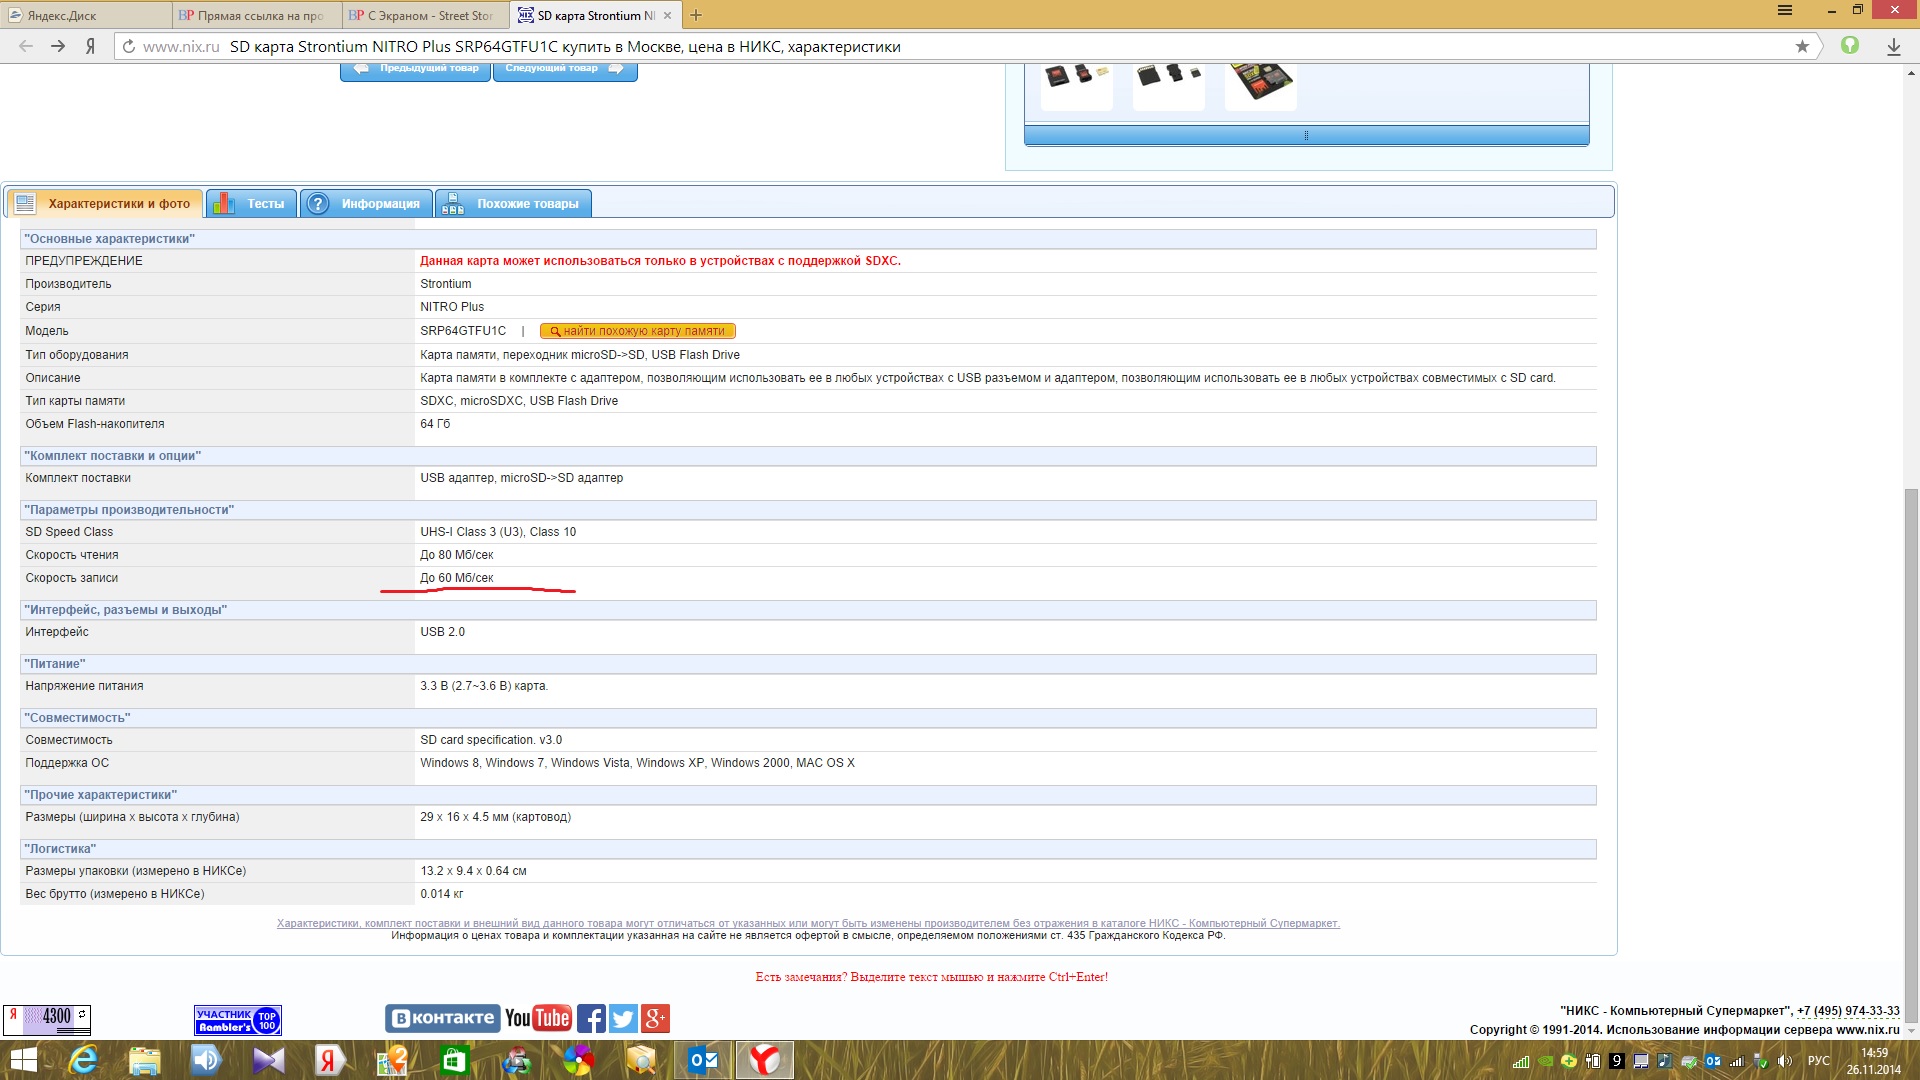This screenshot has width=1920, height=1080.
Task: Click найти похожую карту памяти button
Action: (638, 331)
